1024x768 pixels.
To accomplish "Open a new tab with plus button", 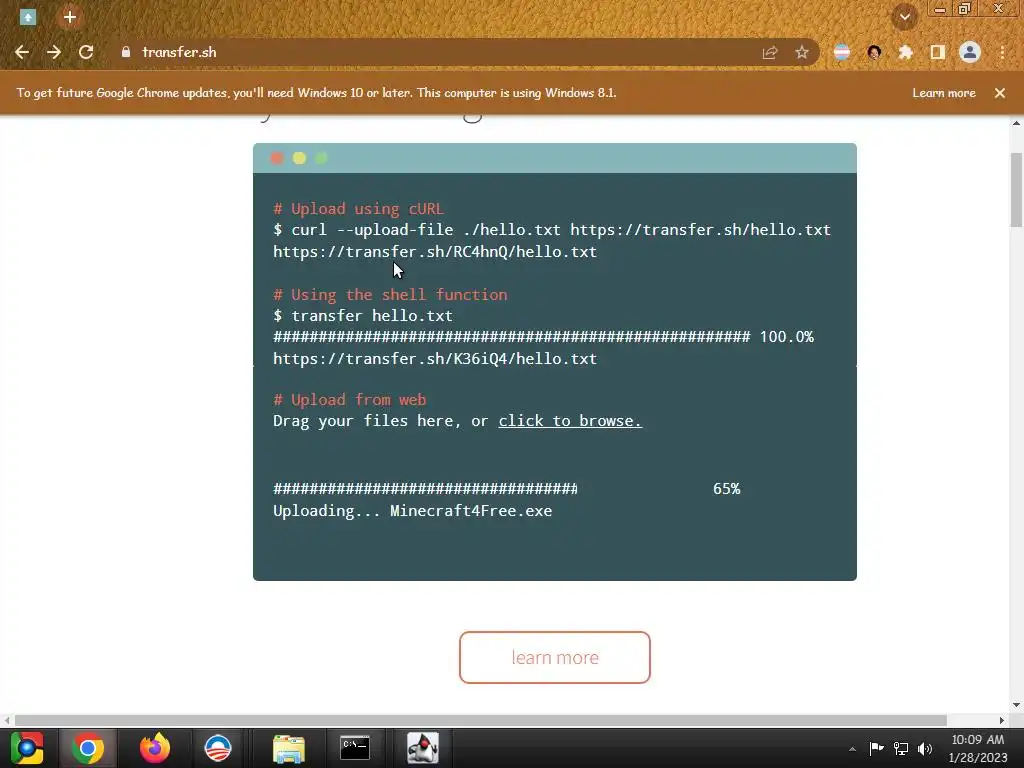I will 70,17.
